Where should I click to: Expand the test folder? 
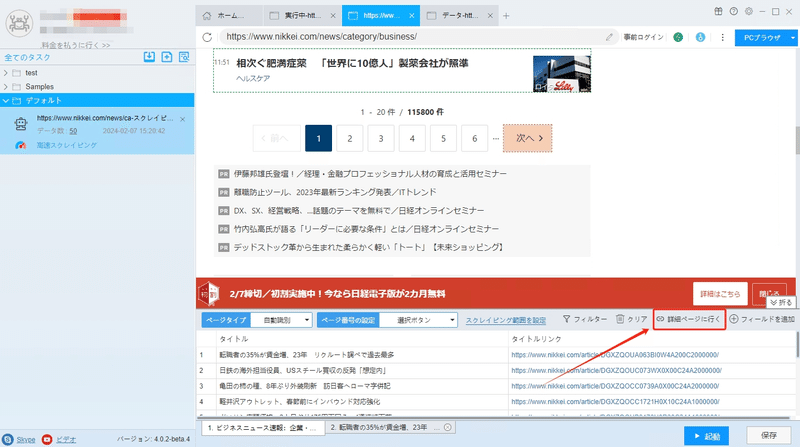pos(6,73)
